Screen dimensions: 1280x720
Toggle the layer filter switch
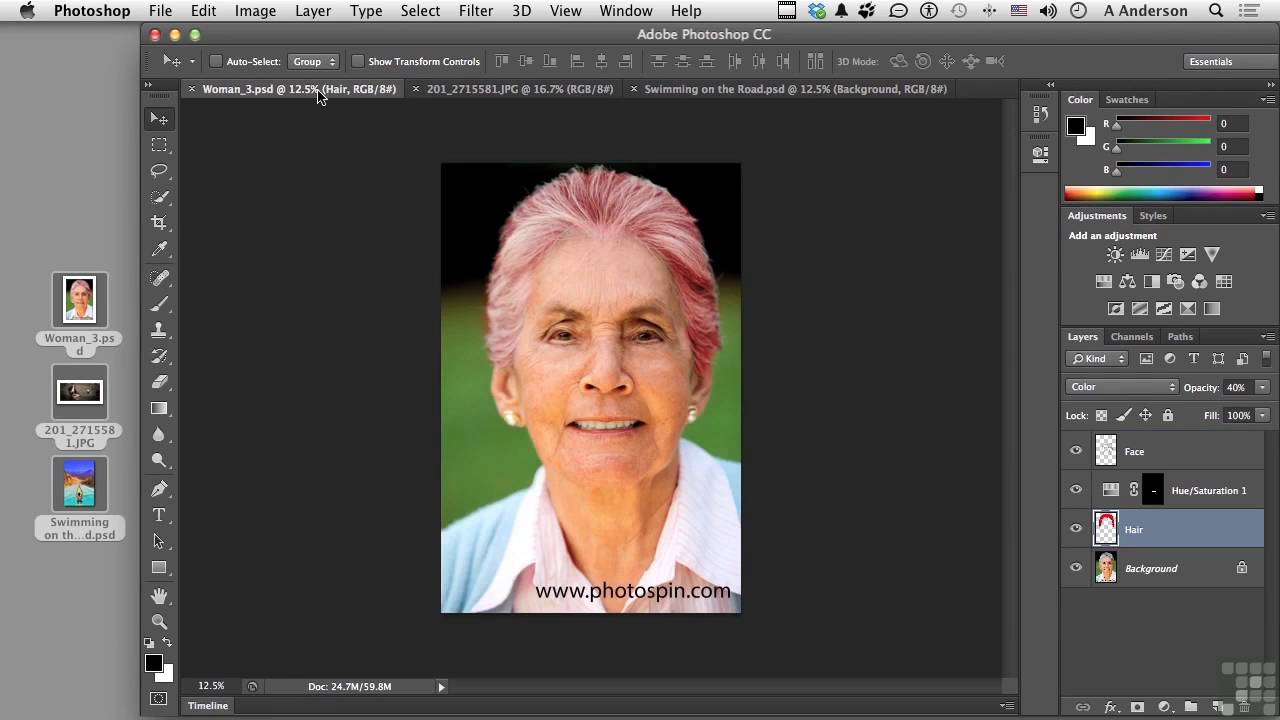pos(1266,358)
